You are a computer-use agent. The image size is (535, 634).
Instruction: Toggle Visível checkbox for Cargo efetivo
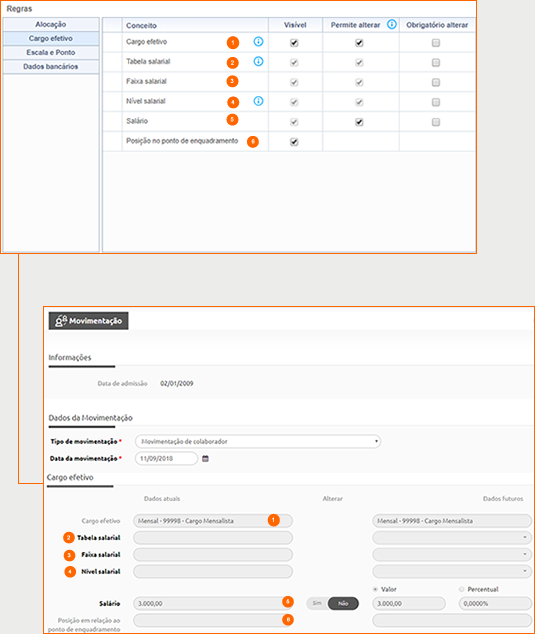click(x=294, y=43)
